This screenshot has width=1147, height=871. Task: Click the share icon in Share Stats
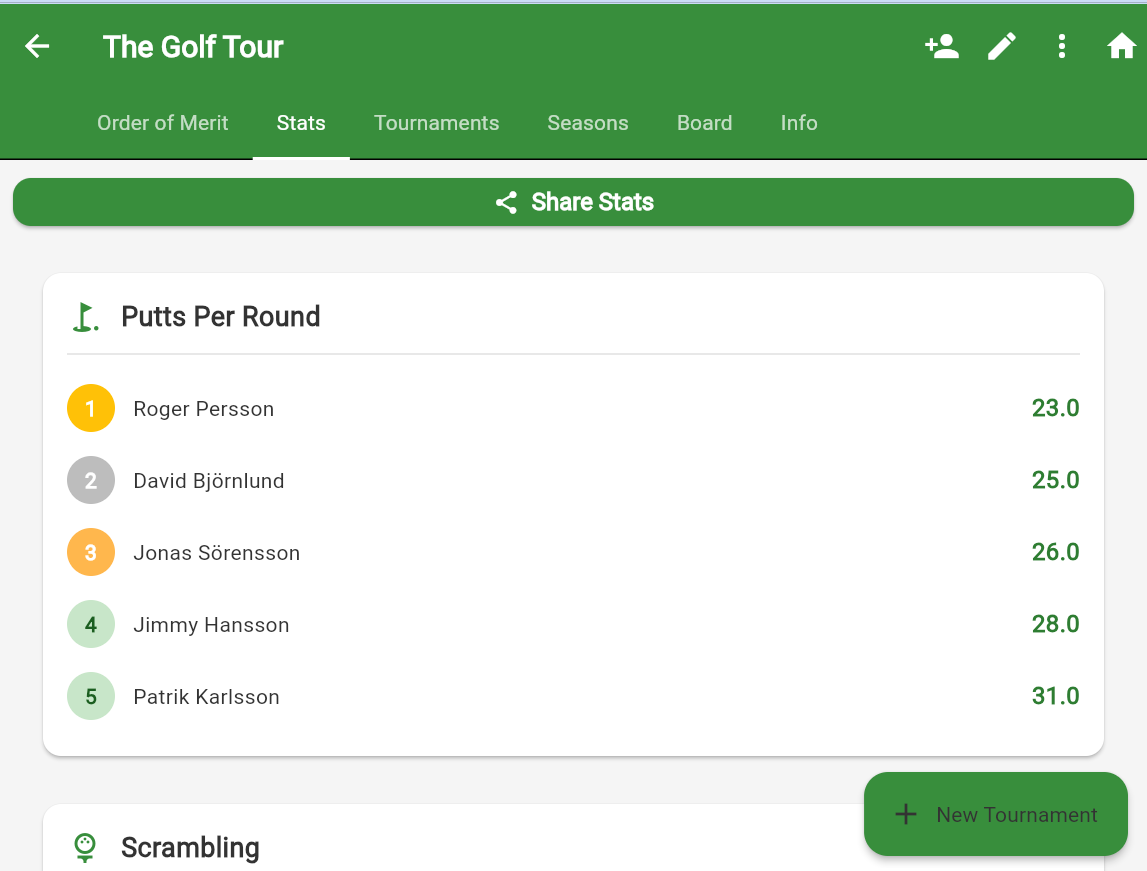(x=506, y=203)
